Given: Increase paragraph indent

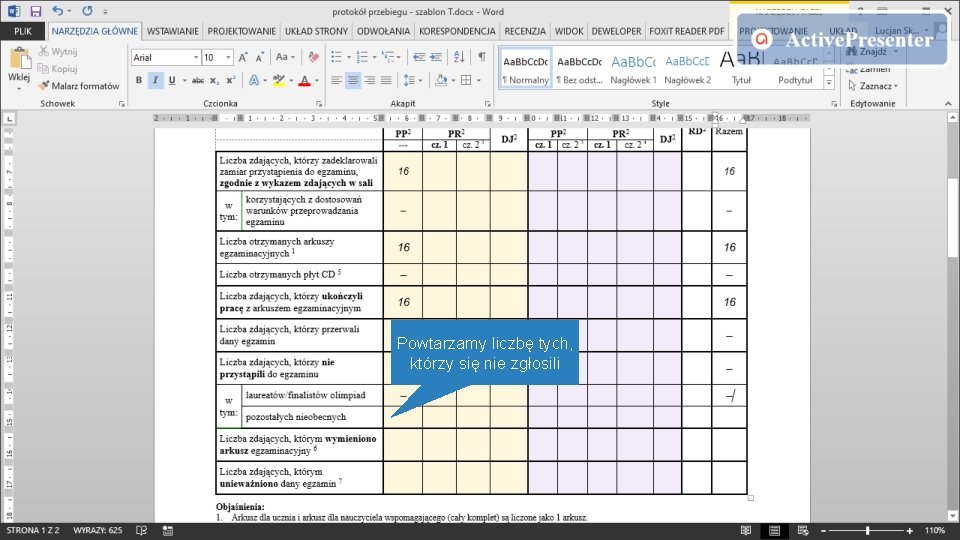Looking at the screenshot, I should (x=436, y=58).
